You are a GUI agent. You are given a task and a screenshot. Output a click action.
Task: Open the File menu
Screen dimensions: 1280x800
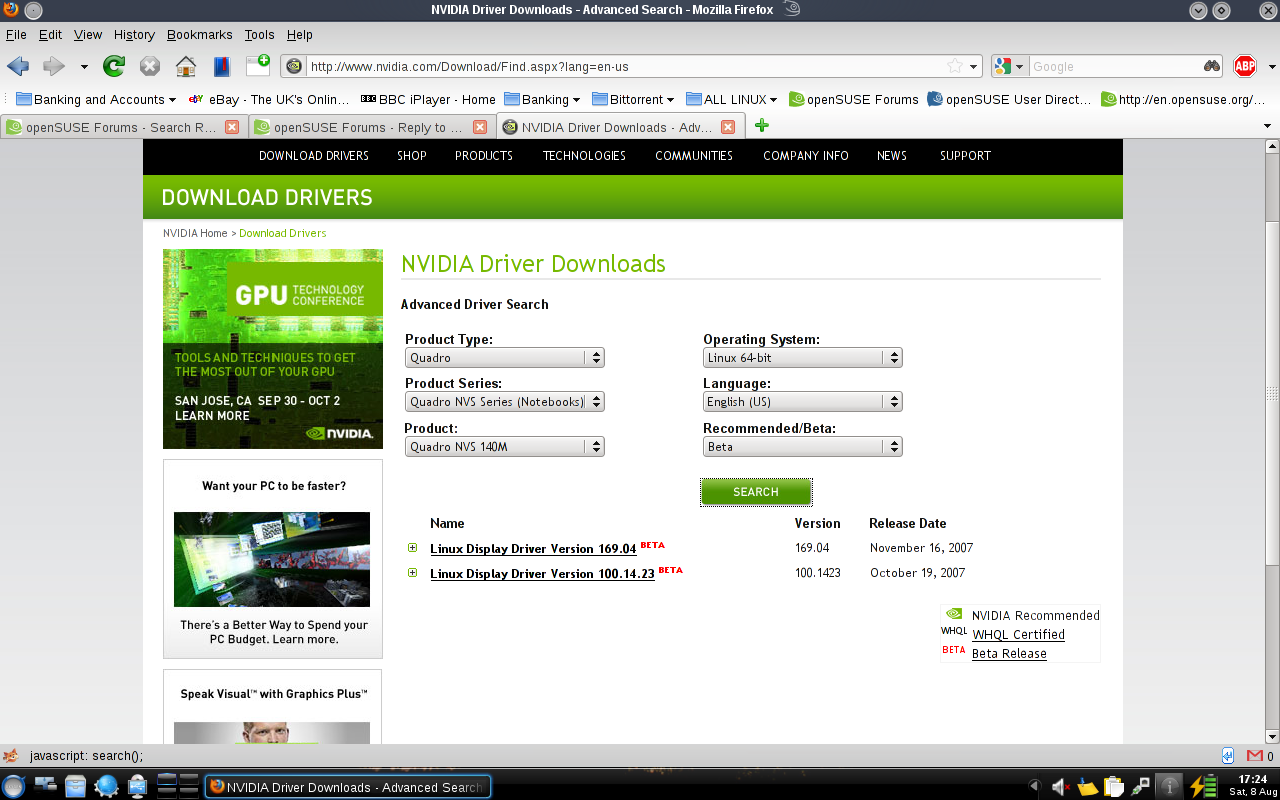pyautogui.click(x=16, y=34)
